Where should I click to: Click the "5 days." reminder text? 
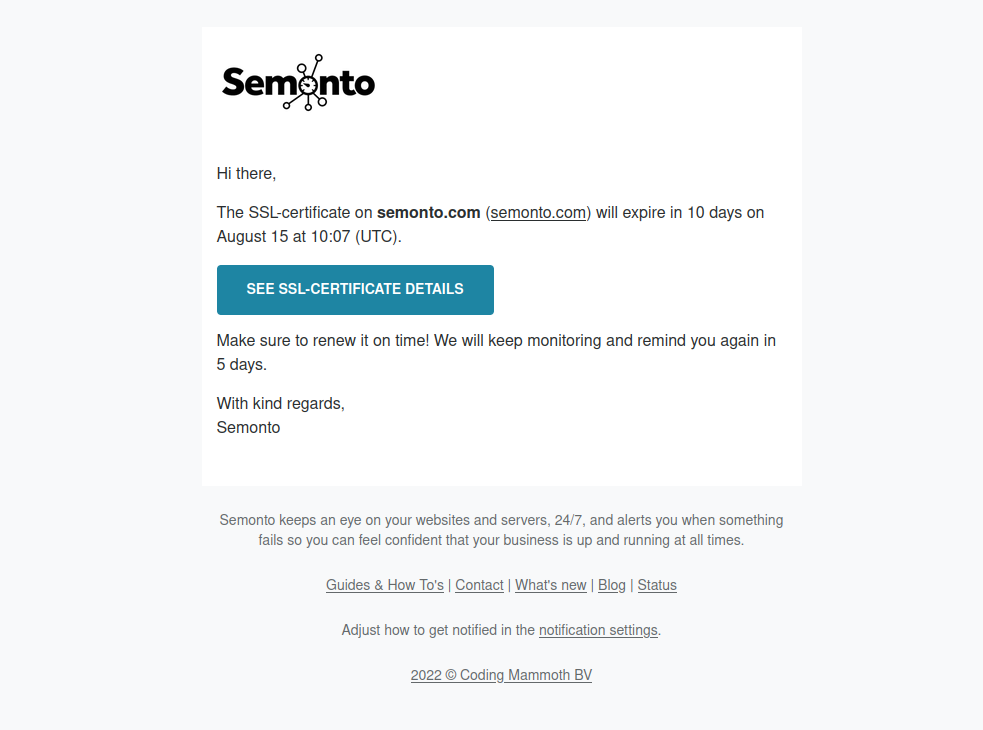tap(242, 365)
